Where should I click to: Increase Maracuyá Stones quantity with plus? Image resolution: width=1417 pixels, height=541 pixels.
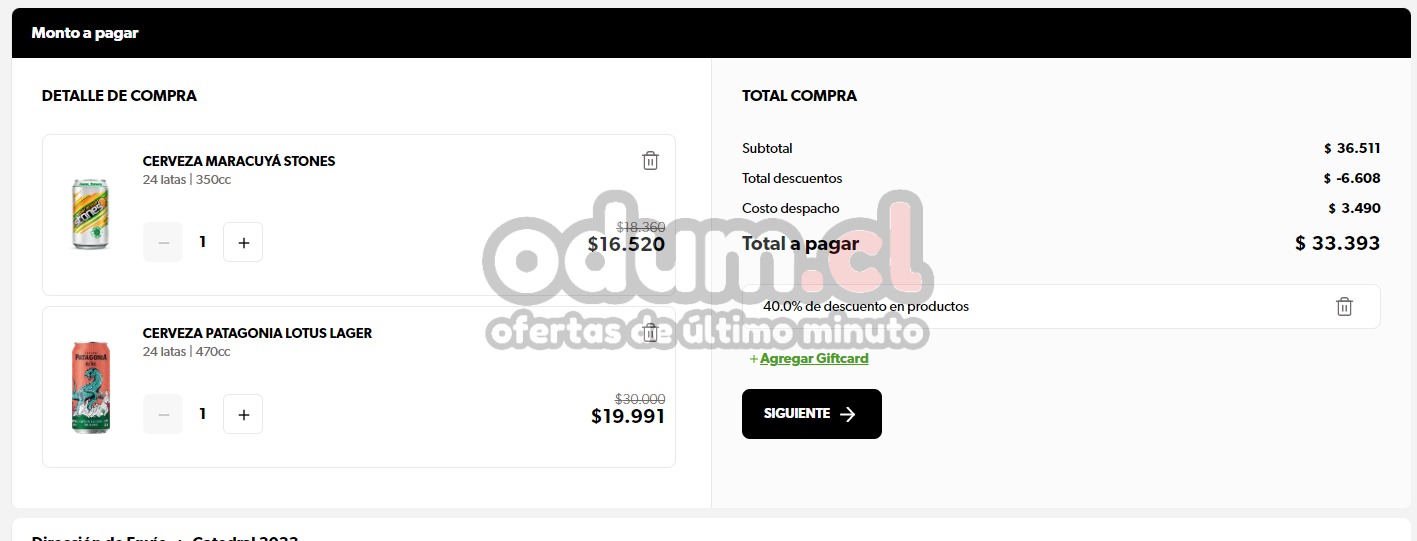tap(243, 242)
